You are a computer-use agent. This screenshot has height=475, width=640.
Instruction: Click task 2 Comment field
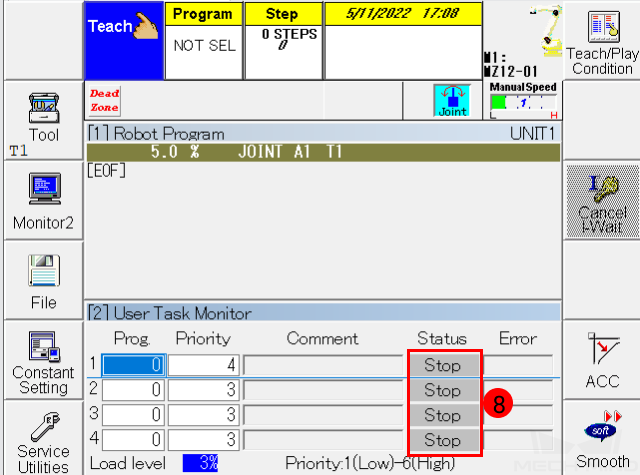323,390
